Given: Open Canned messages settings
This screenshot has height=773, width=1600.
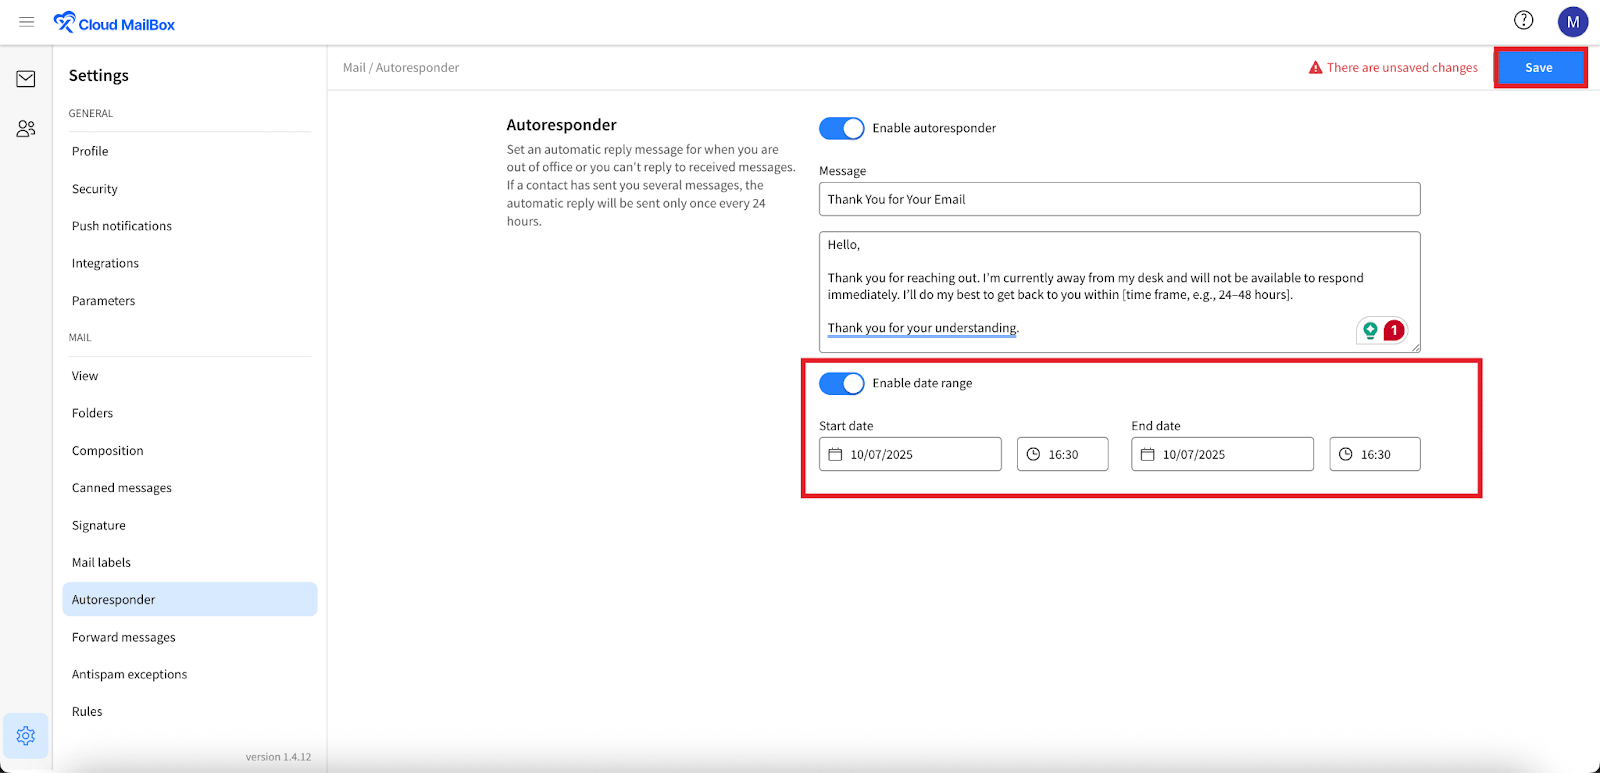Looking at the screenshot, I should [122, 488].
